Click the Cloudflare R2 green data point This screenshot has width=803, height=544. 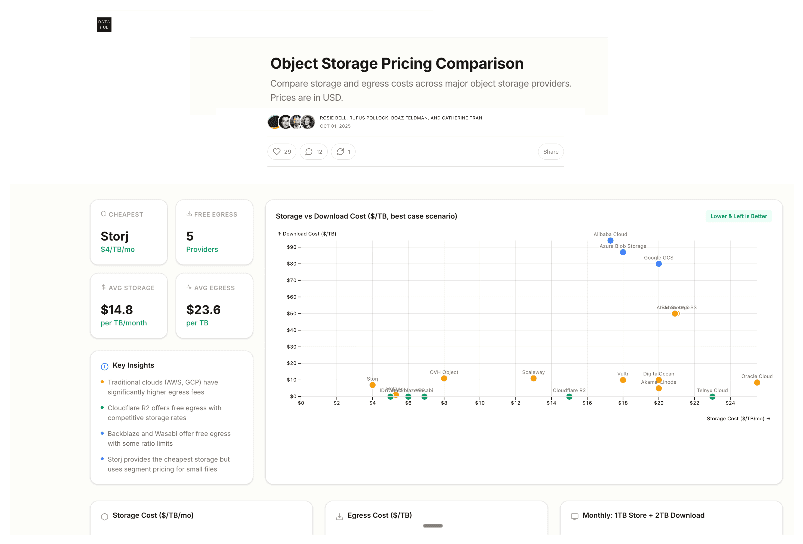569,397
